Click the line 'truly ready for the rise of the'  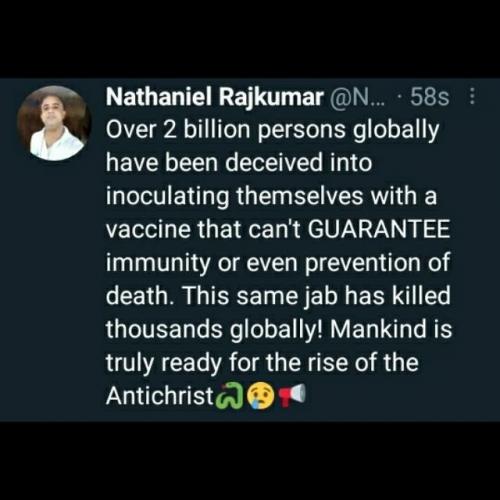tap(262, 363)
